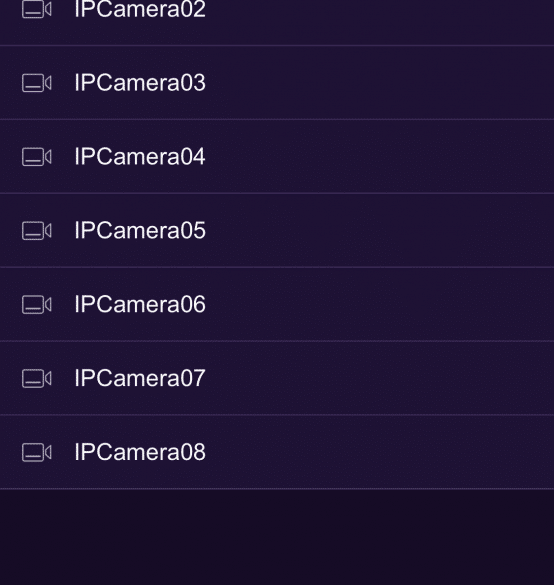Activate the IPCamera08 list row

277,452
